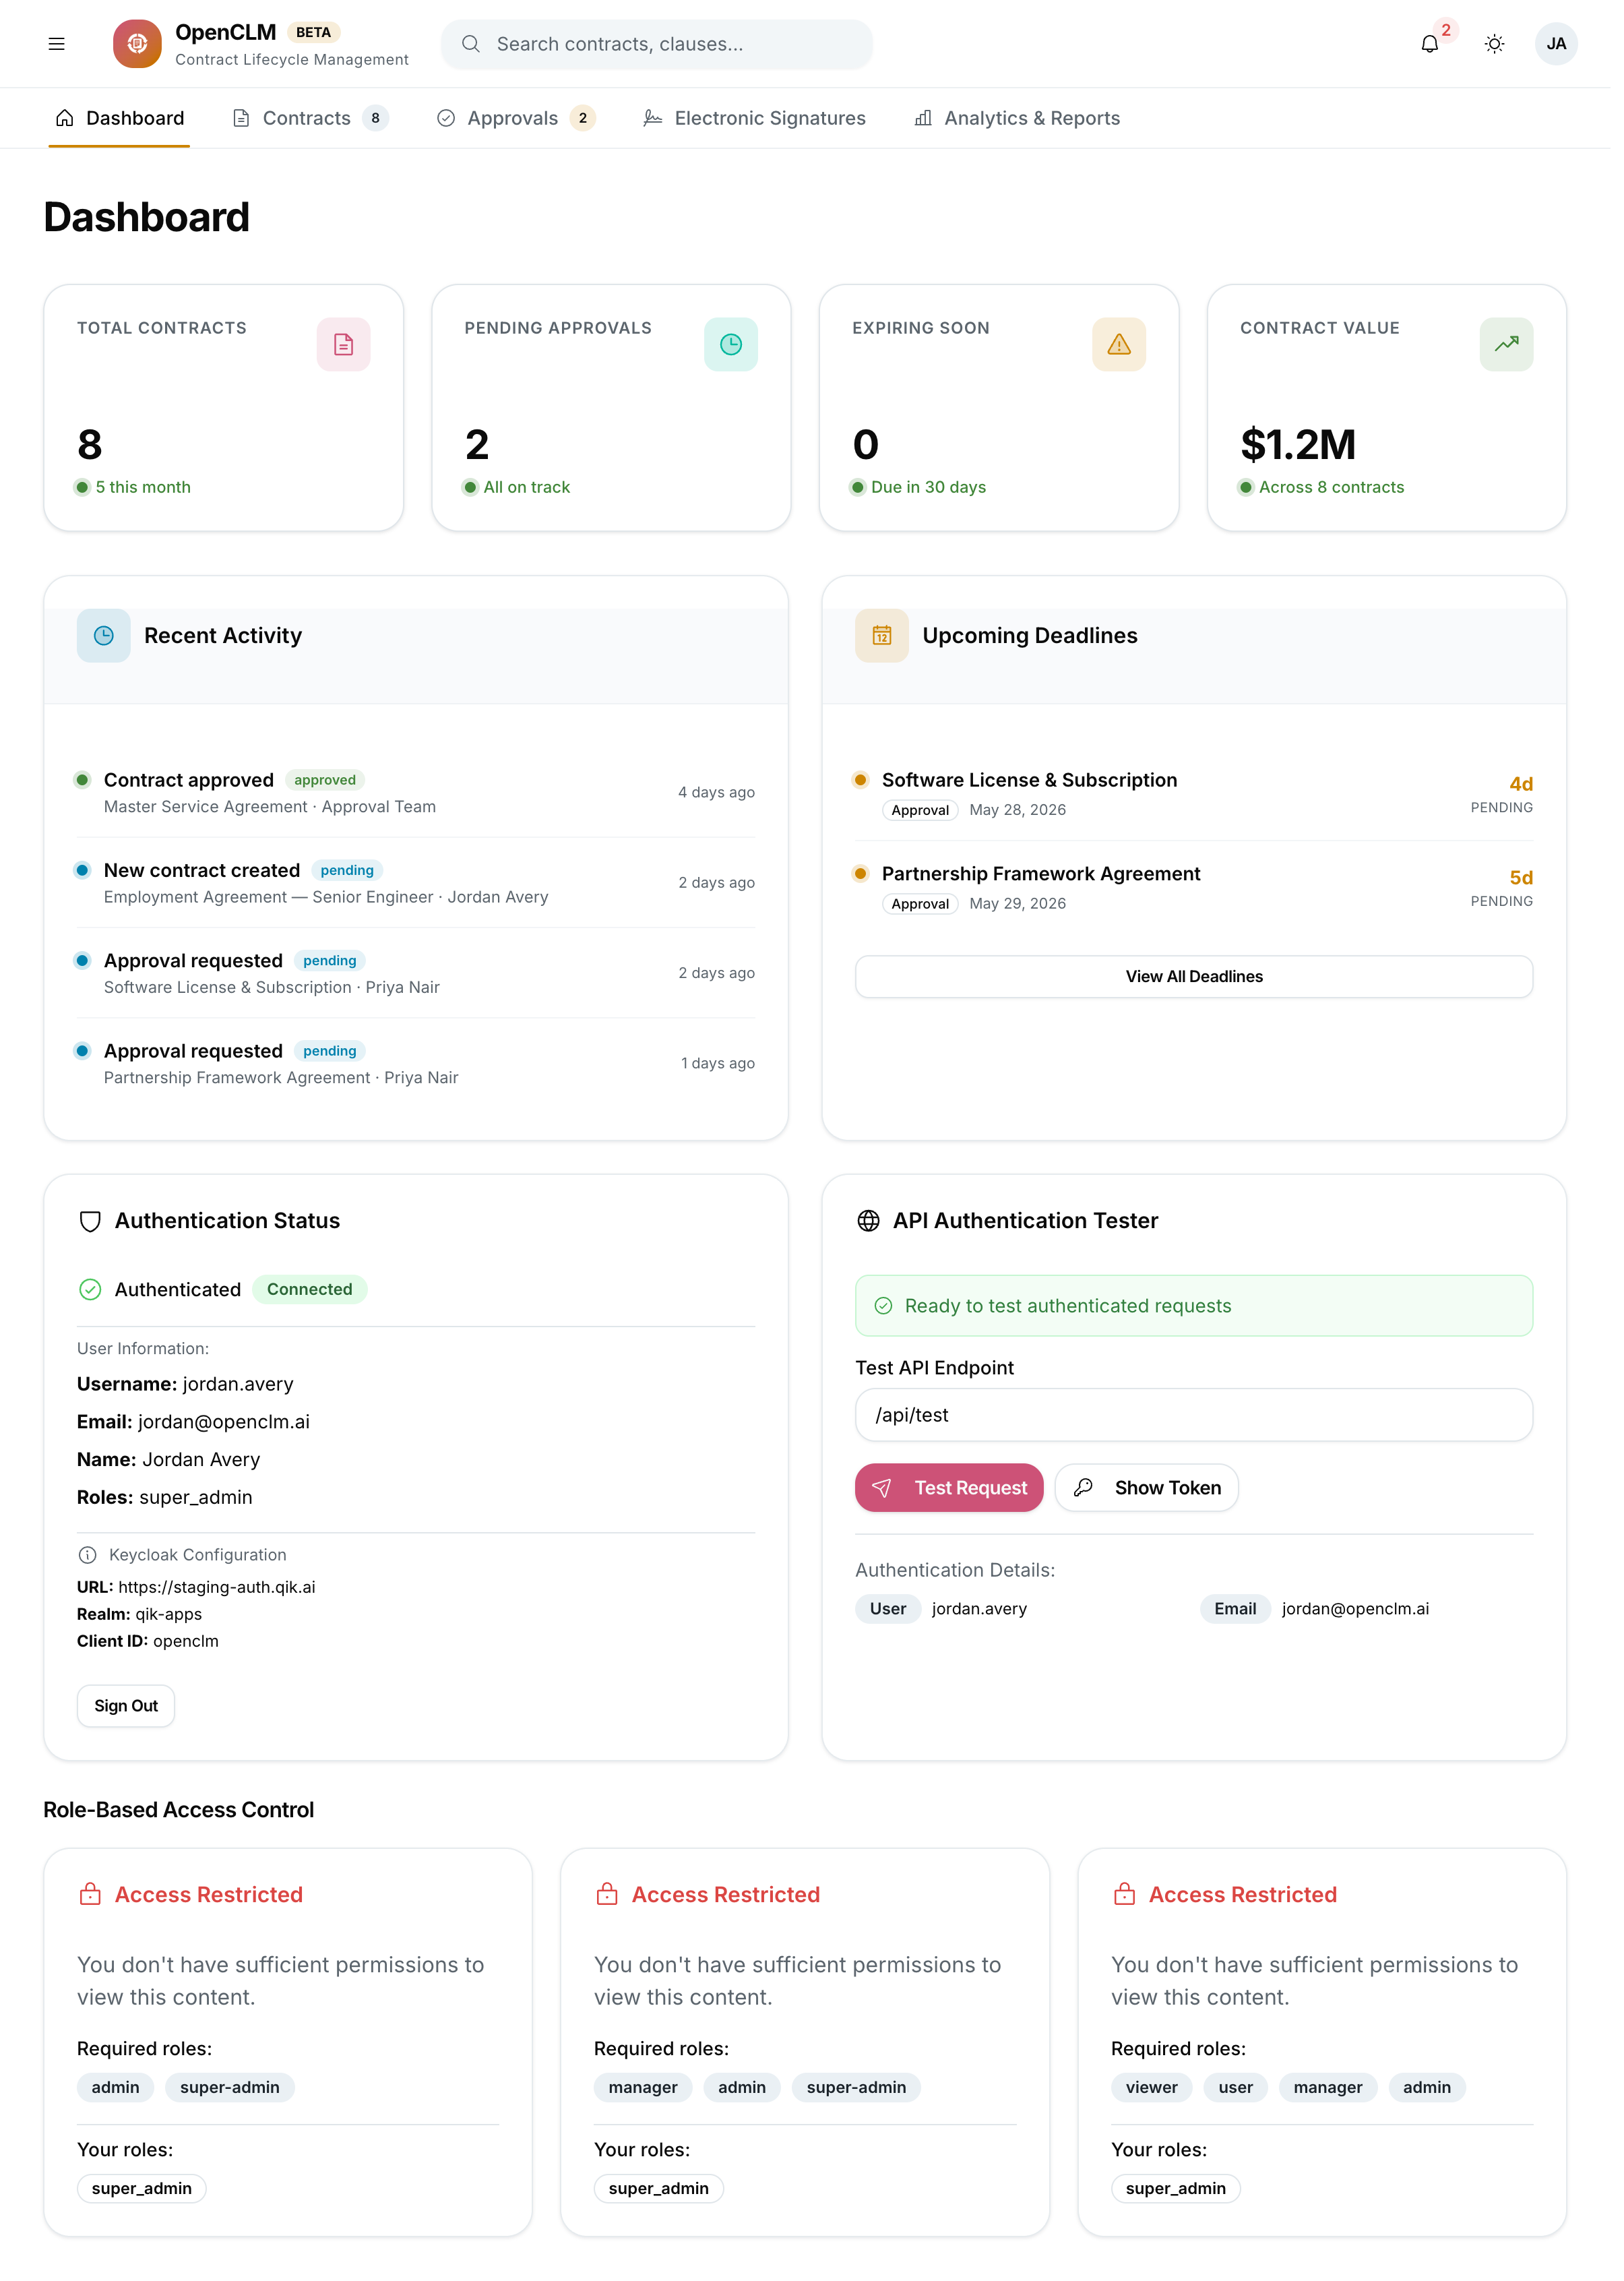
Task: Open the hamburger navigation menu
Action: [57, 44]
